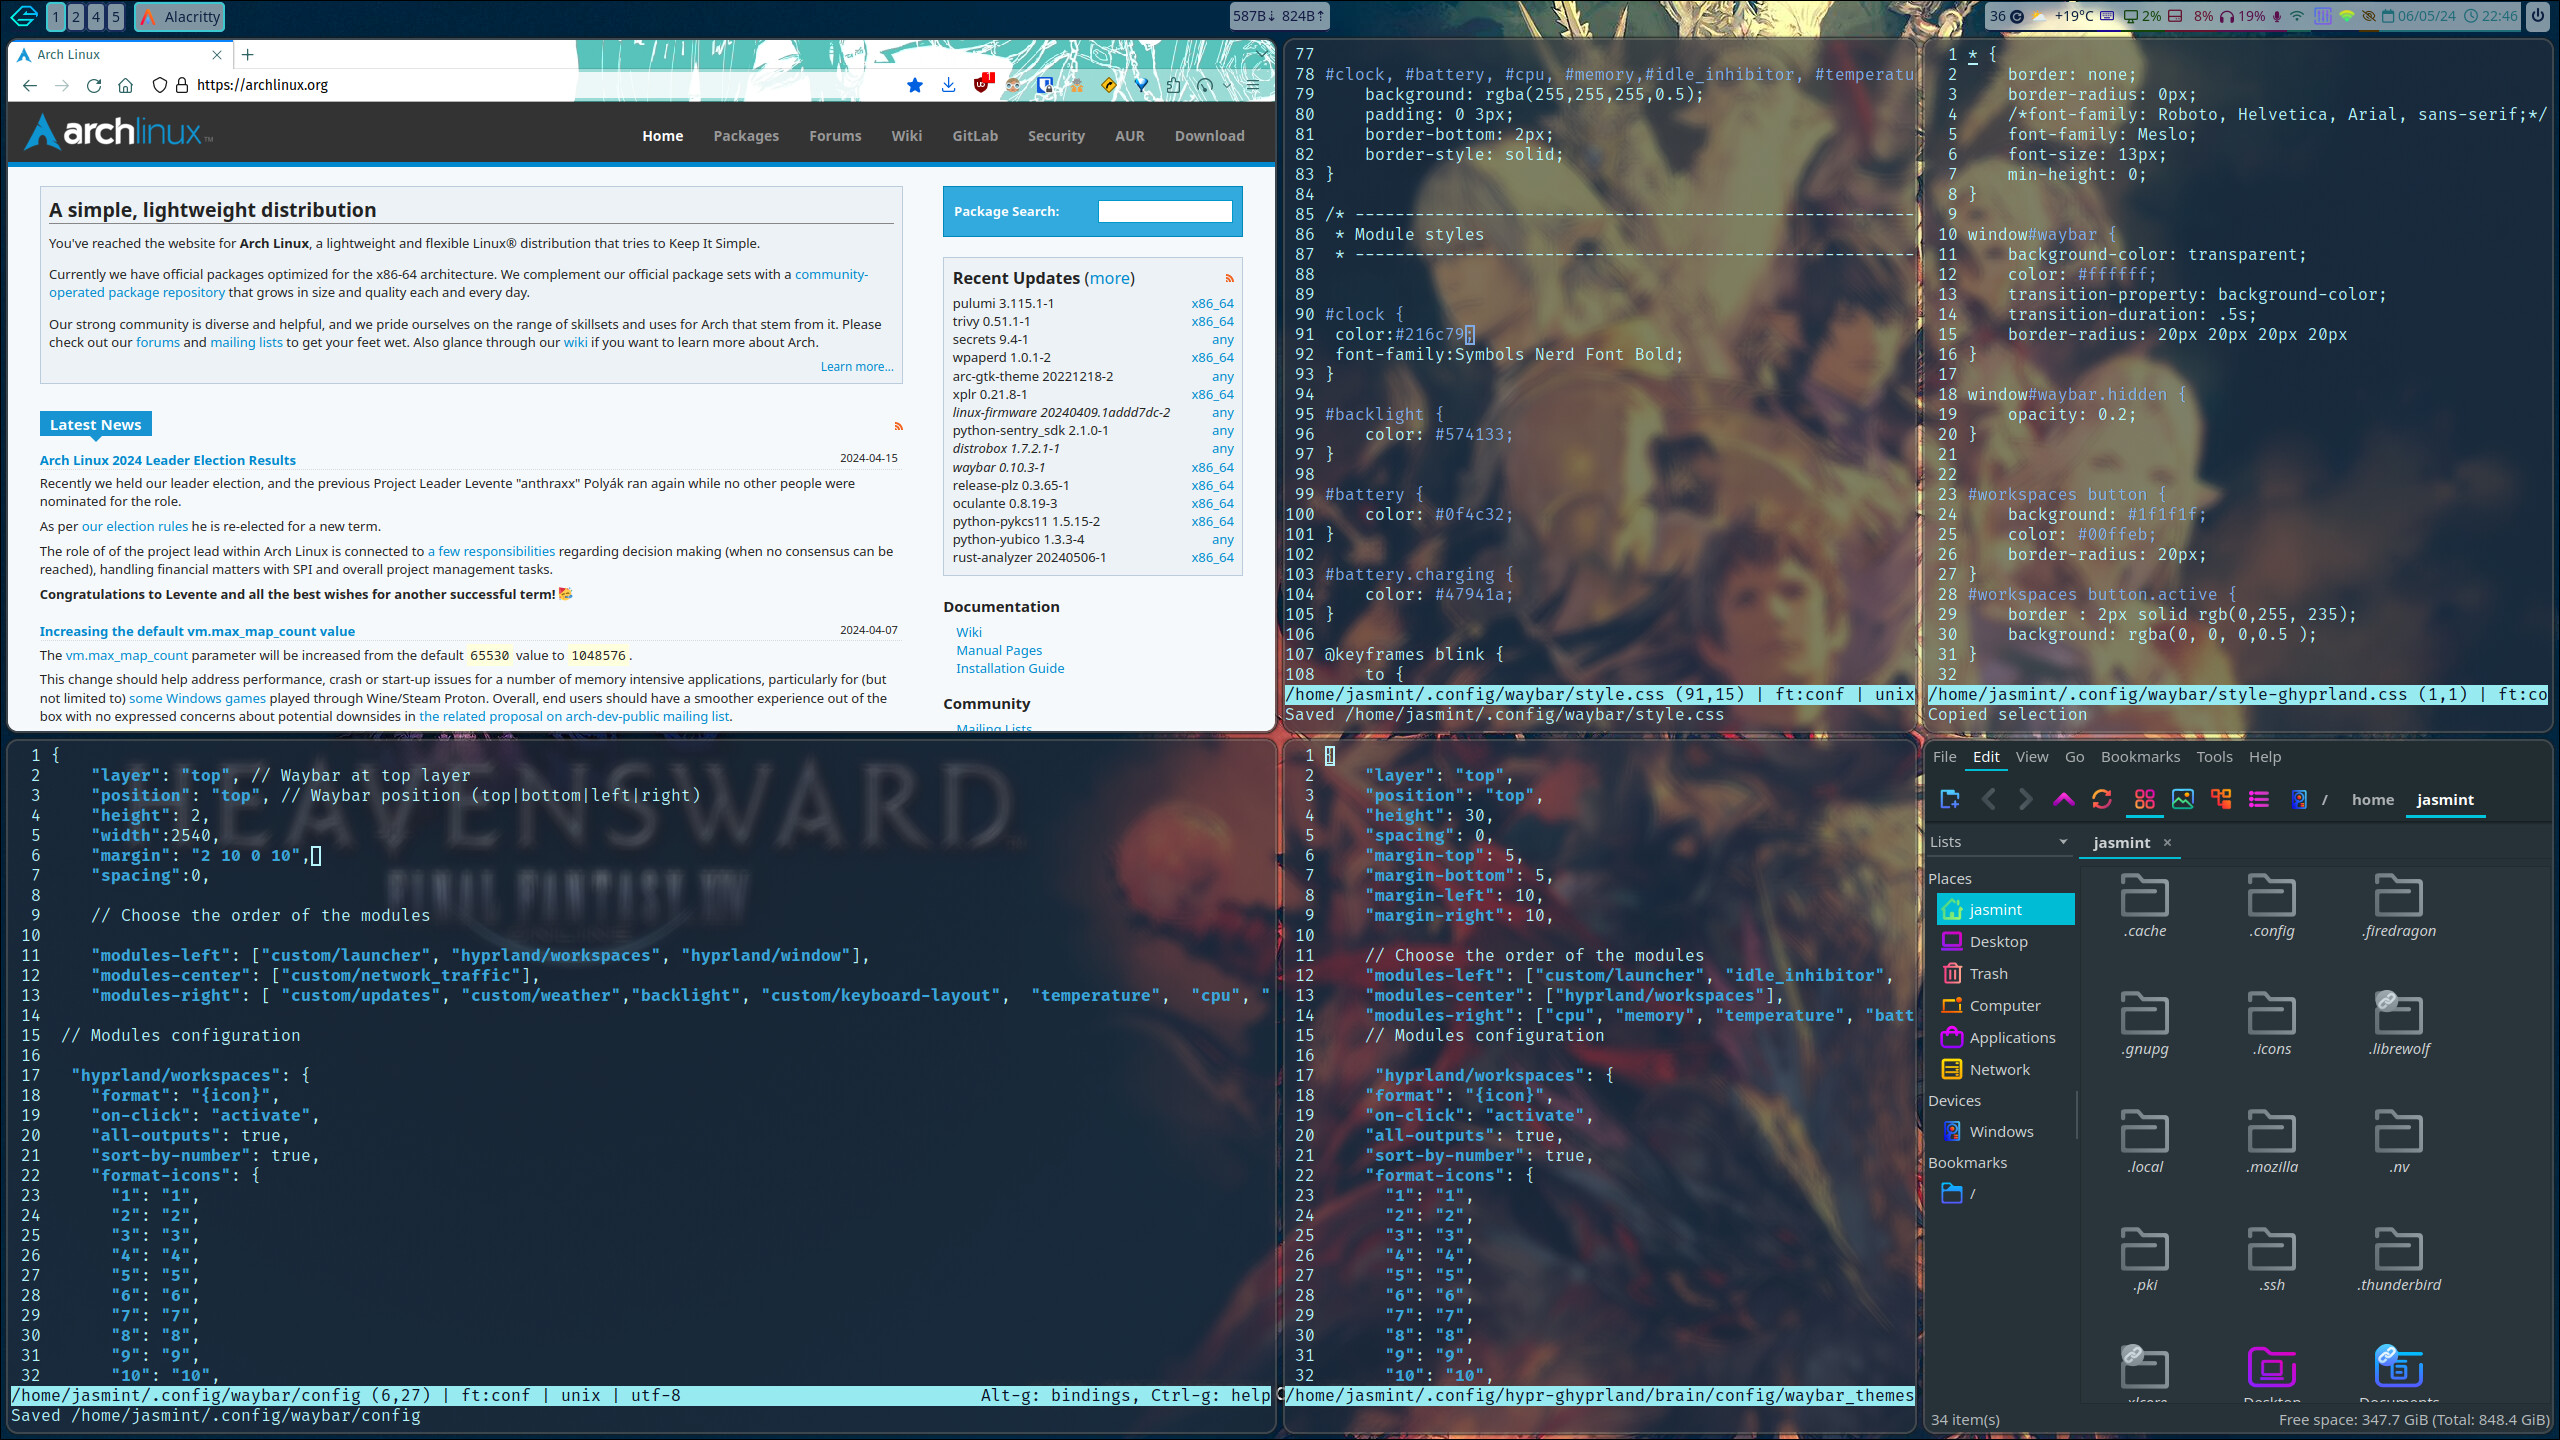Select the root '/' bookmark in sidebar
Image resolution: width=2560 pixels, height=1440 pixels.
2005,1193
